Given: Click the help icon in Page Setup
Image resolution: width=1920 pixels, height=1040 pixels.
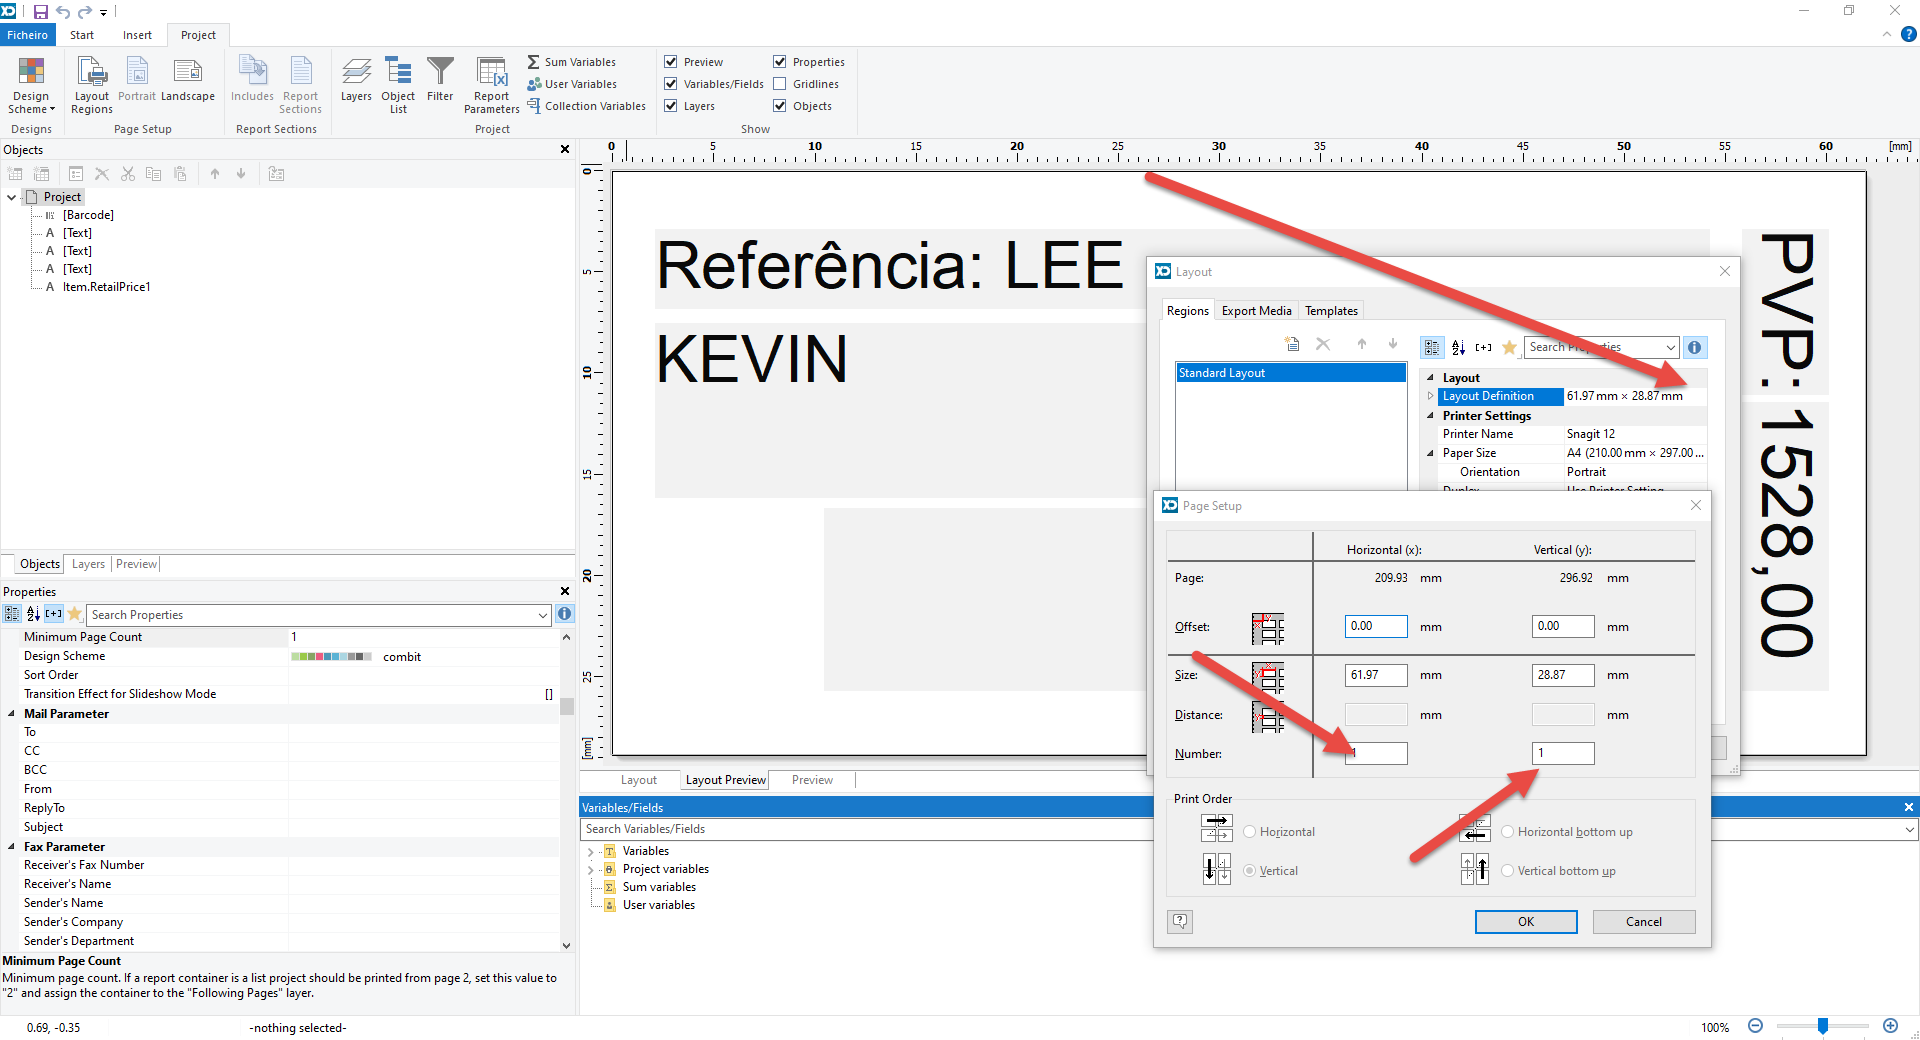Looking at the screenshot, I should [x=1180, y=921].
